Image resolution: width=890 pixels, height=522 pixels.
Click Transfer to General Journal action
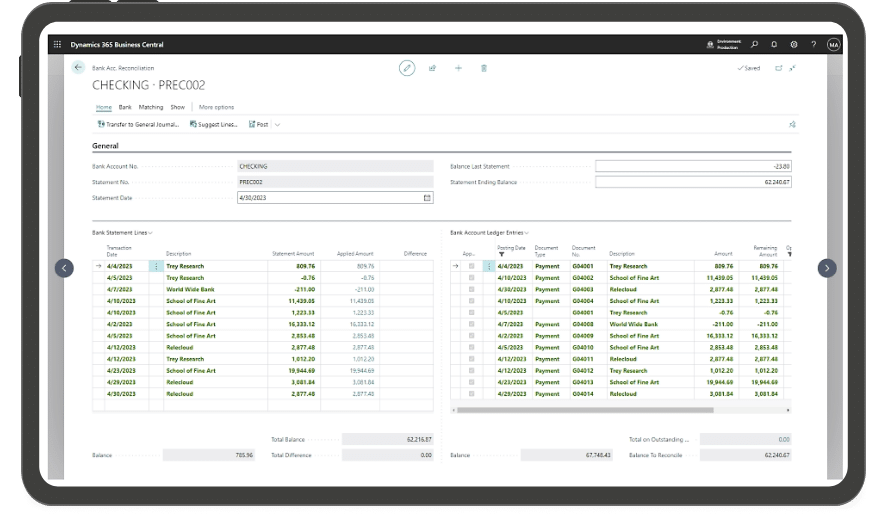[138, 124]
